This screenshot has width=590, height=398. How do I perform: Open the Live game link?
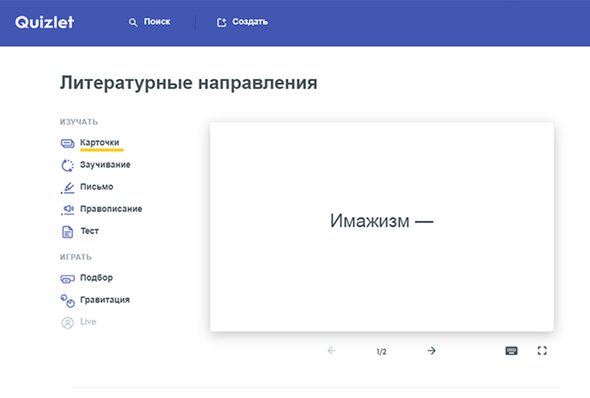88,322
